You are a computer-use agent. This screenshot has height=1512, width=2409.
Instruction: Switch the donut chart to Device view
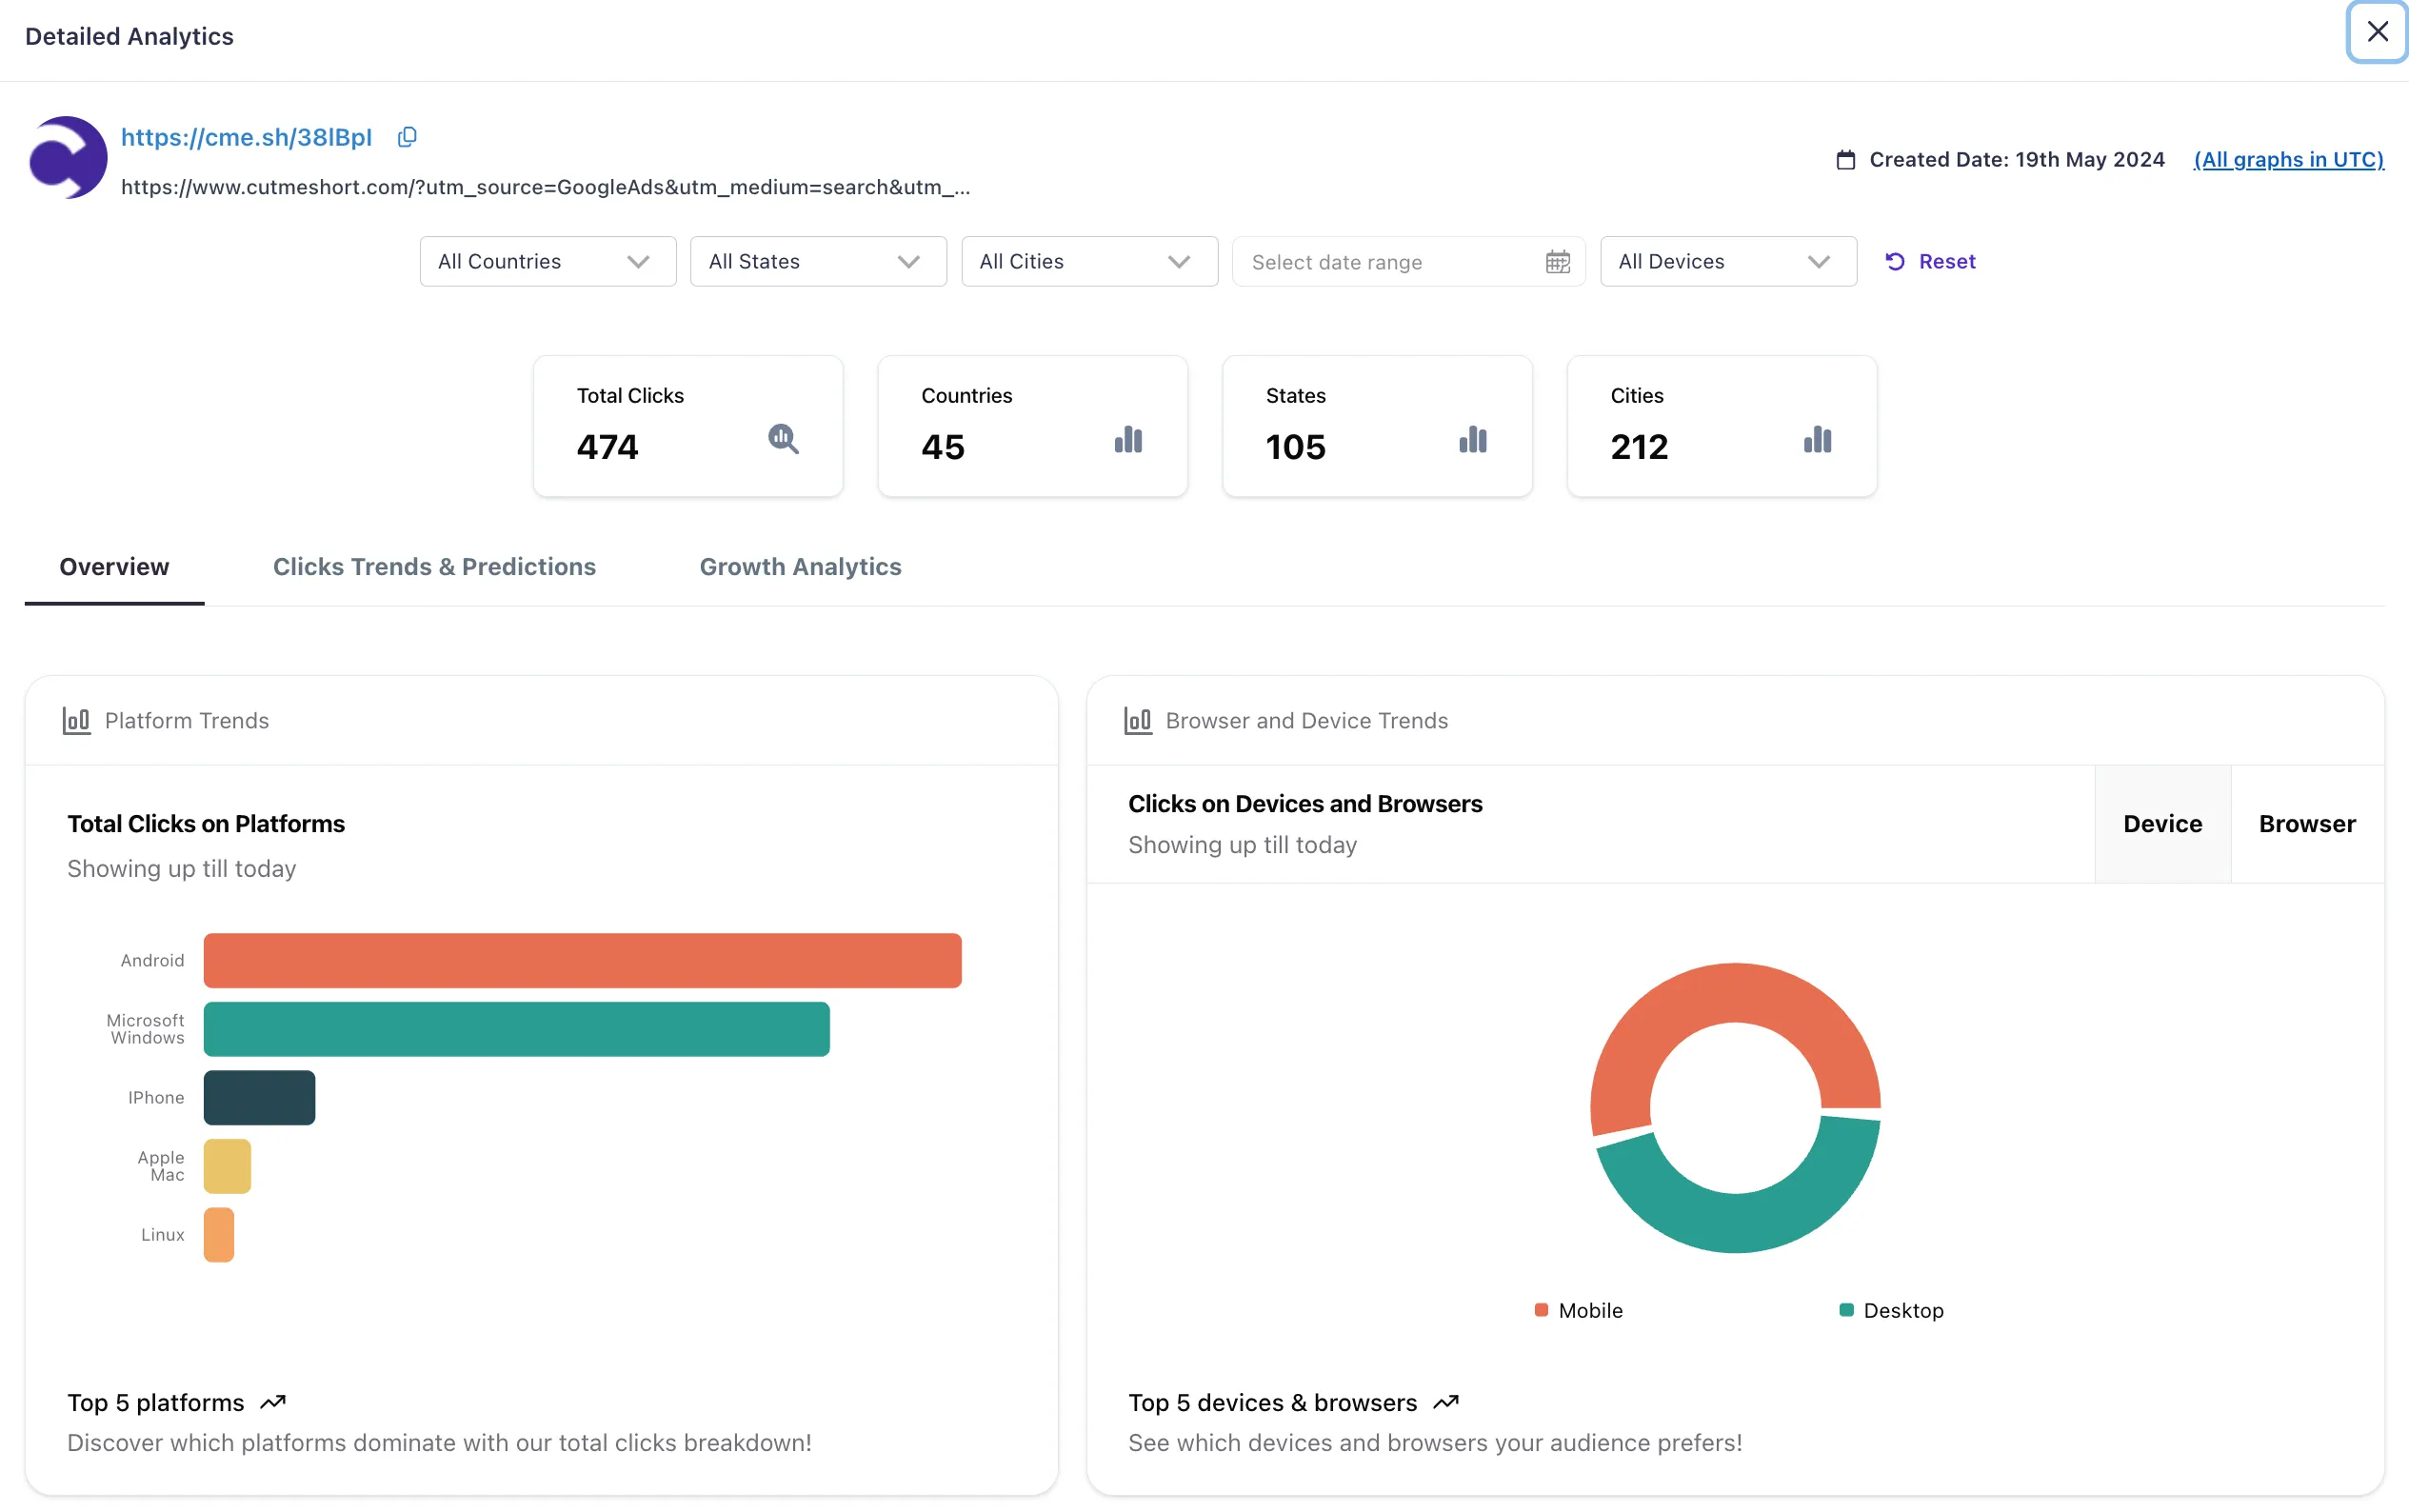(2162, 824)
